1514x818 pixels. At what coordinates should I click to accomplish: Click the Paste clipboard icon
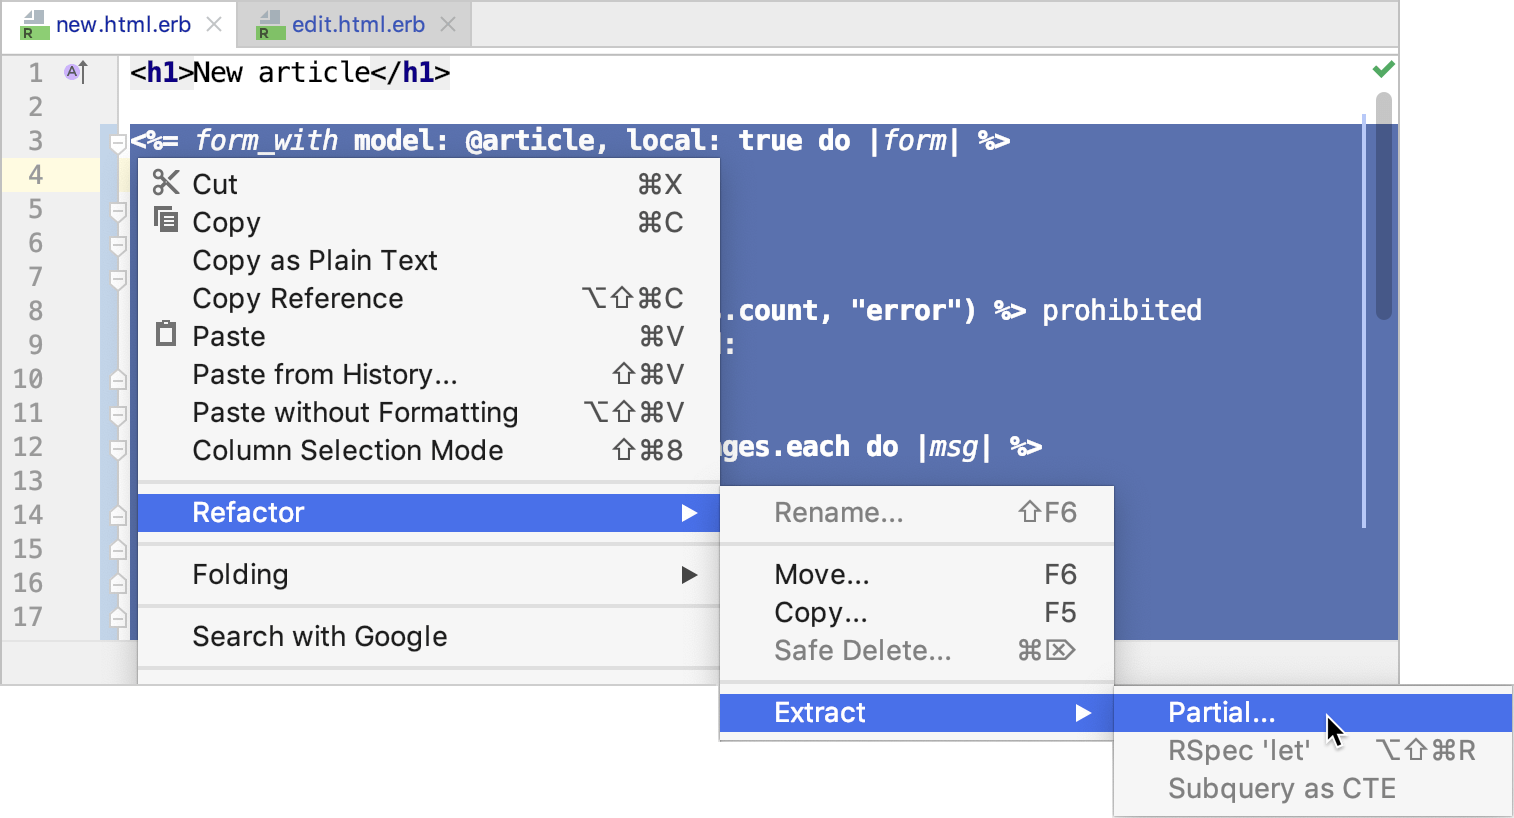click(166, 333)
